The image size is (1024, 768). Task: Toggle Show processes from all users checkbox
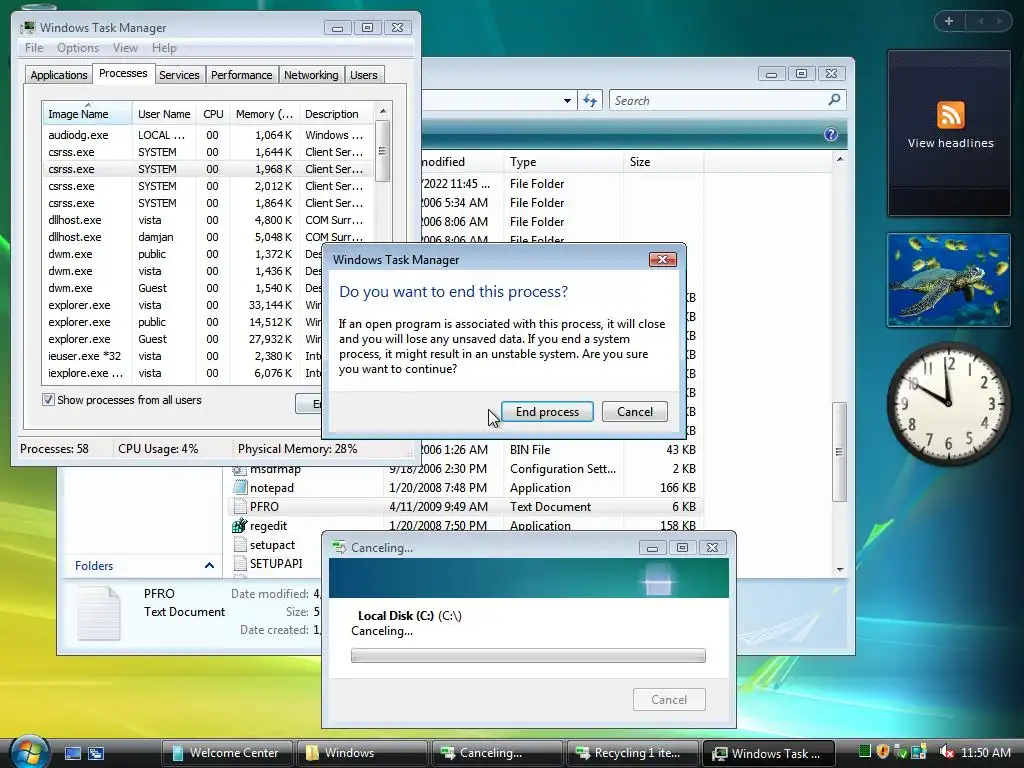pos(48,400)
